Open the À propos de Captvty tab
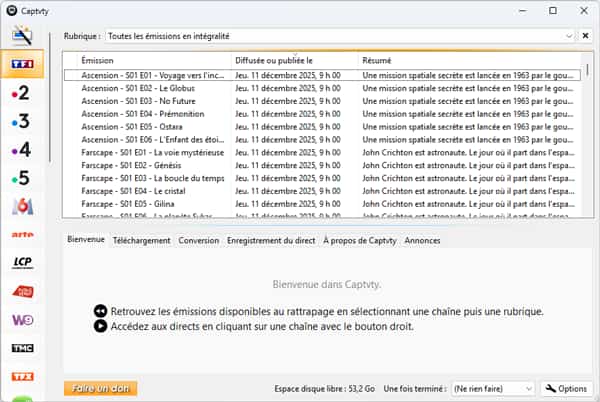Screen dimensions: 600x402 click(x=360, y=241)
